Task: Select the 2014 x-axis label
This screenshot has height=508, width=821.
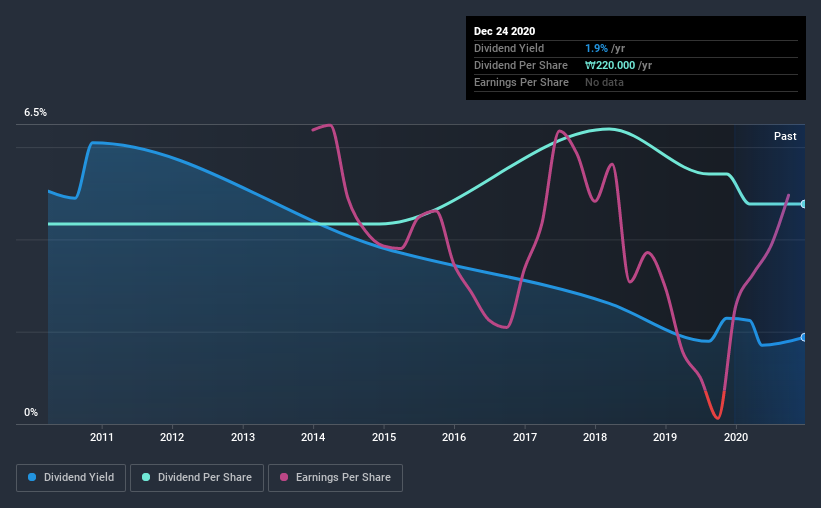Action: click(x=313, y=437)
